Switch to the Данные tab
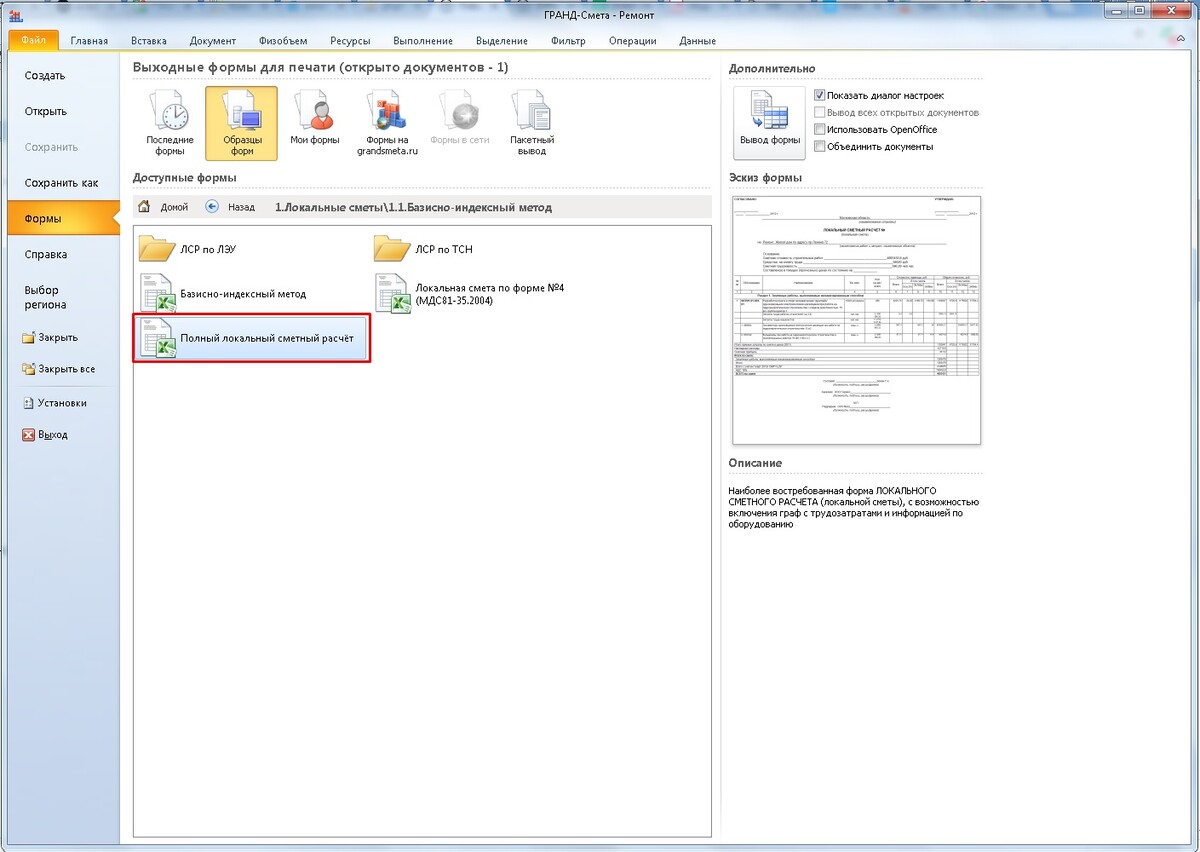 tap(697, 41)
